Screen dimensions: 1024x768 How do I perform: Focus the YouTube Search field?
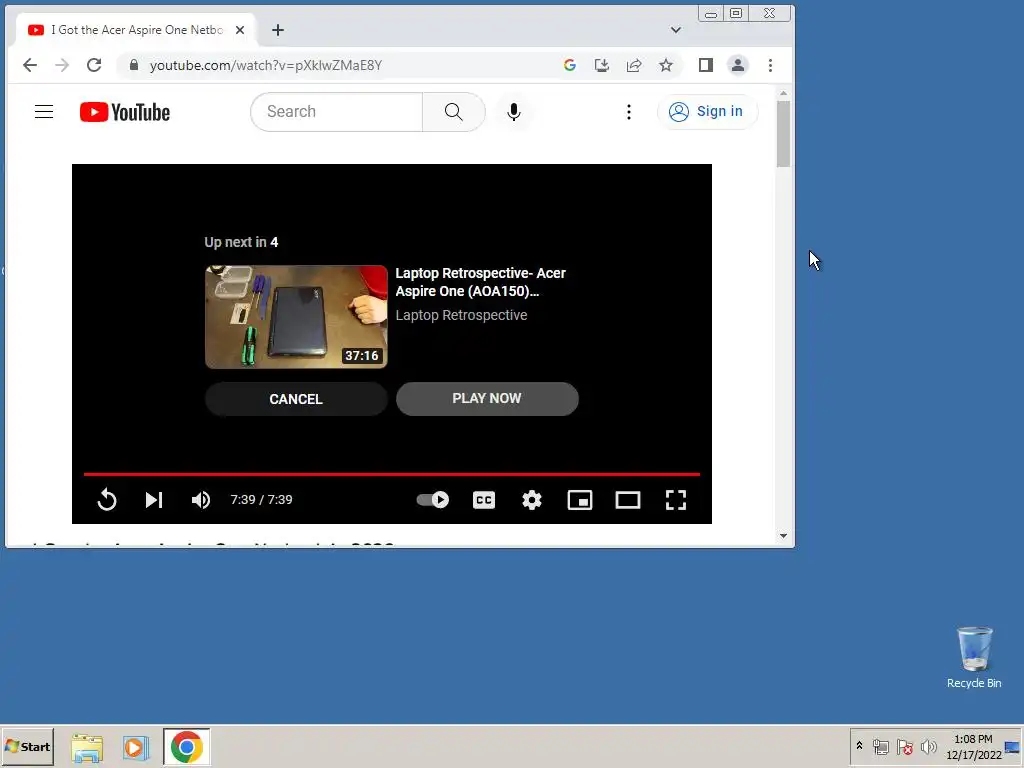[x=337, y=112]
